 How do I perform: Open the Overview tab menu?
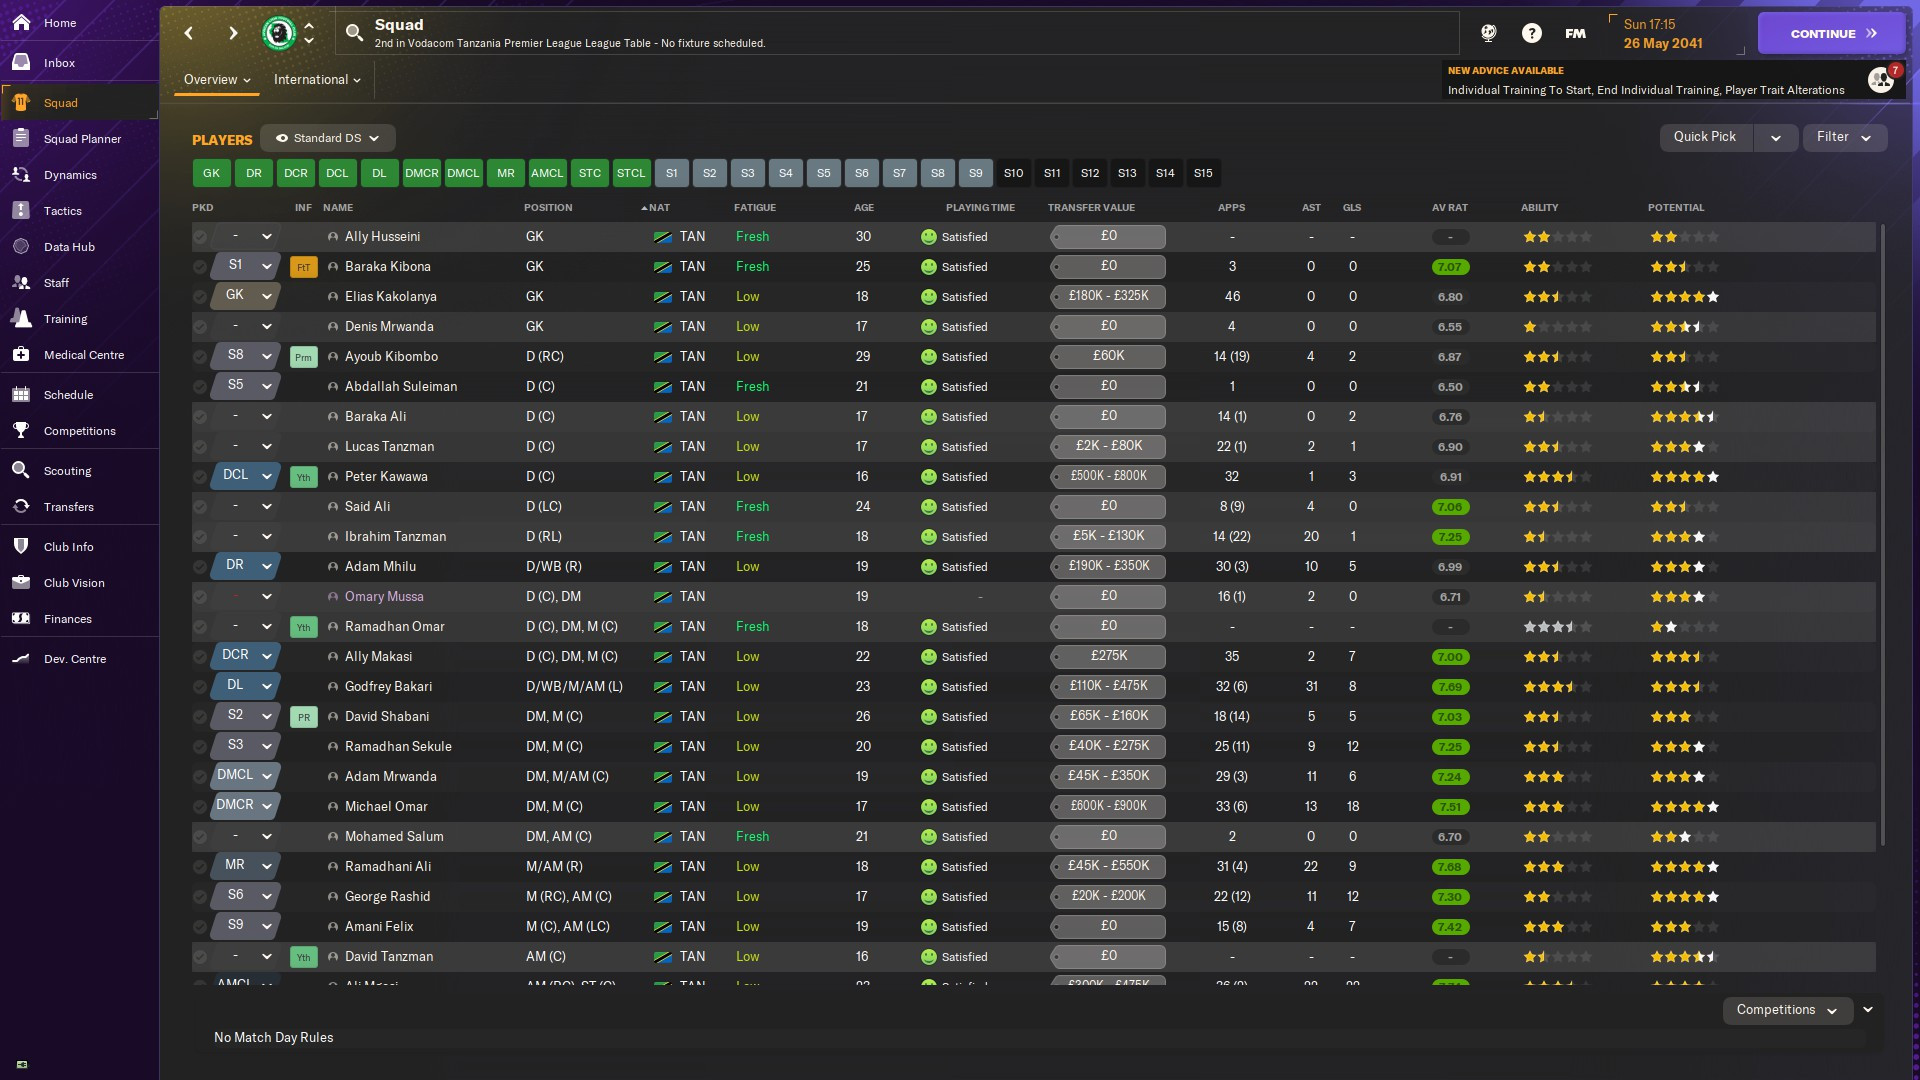click(x=216, y=80)
